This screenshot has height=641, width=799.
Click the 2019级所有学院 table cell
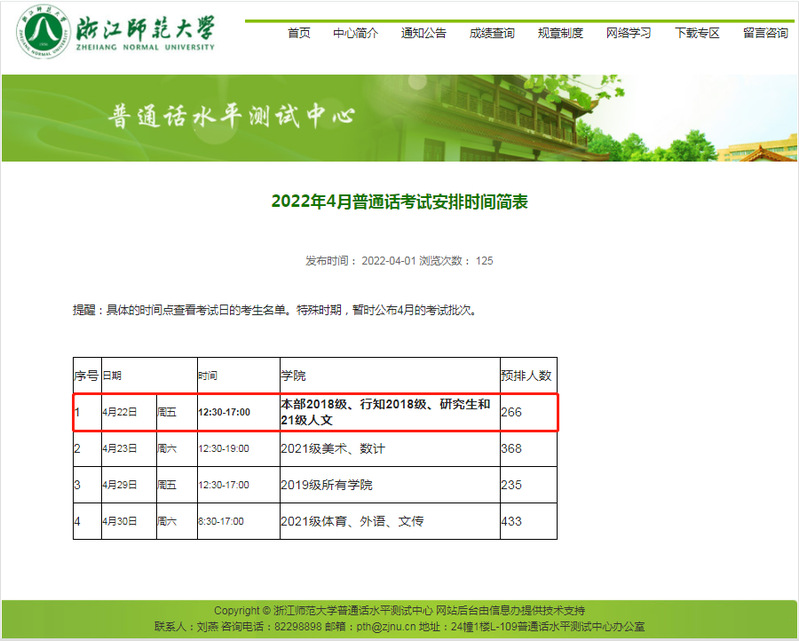328,485
